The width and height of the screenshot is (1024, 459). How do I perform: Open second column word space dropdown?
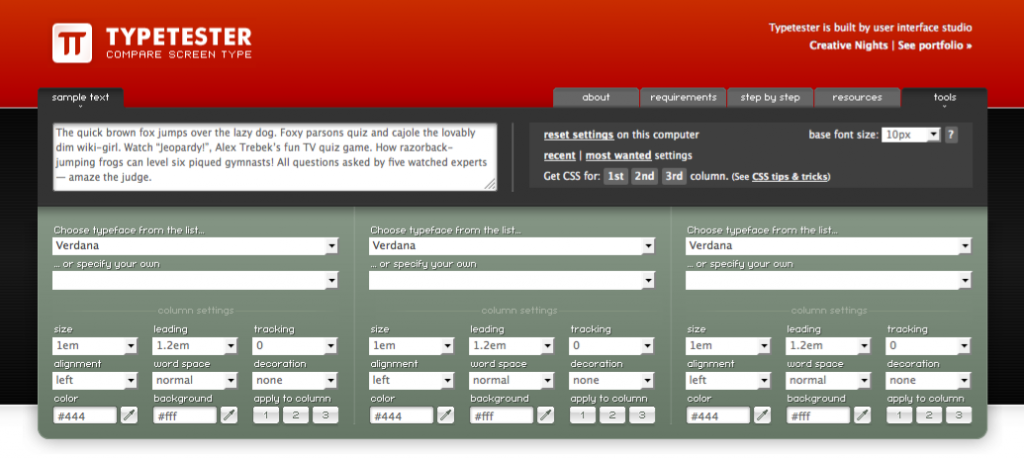pos(511,381)
